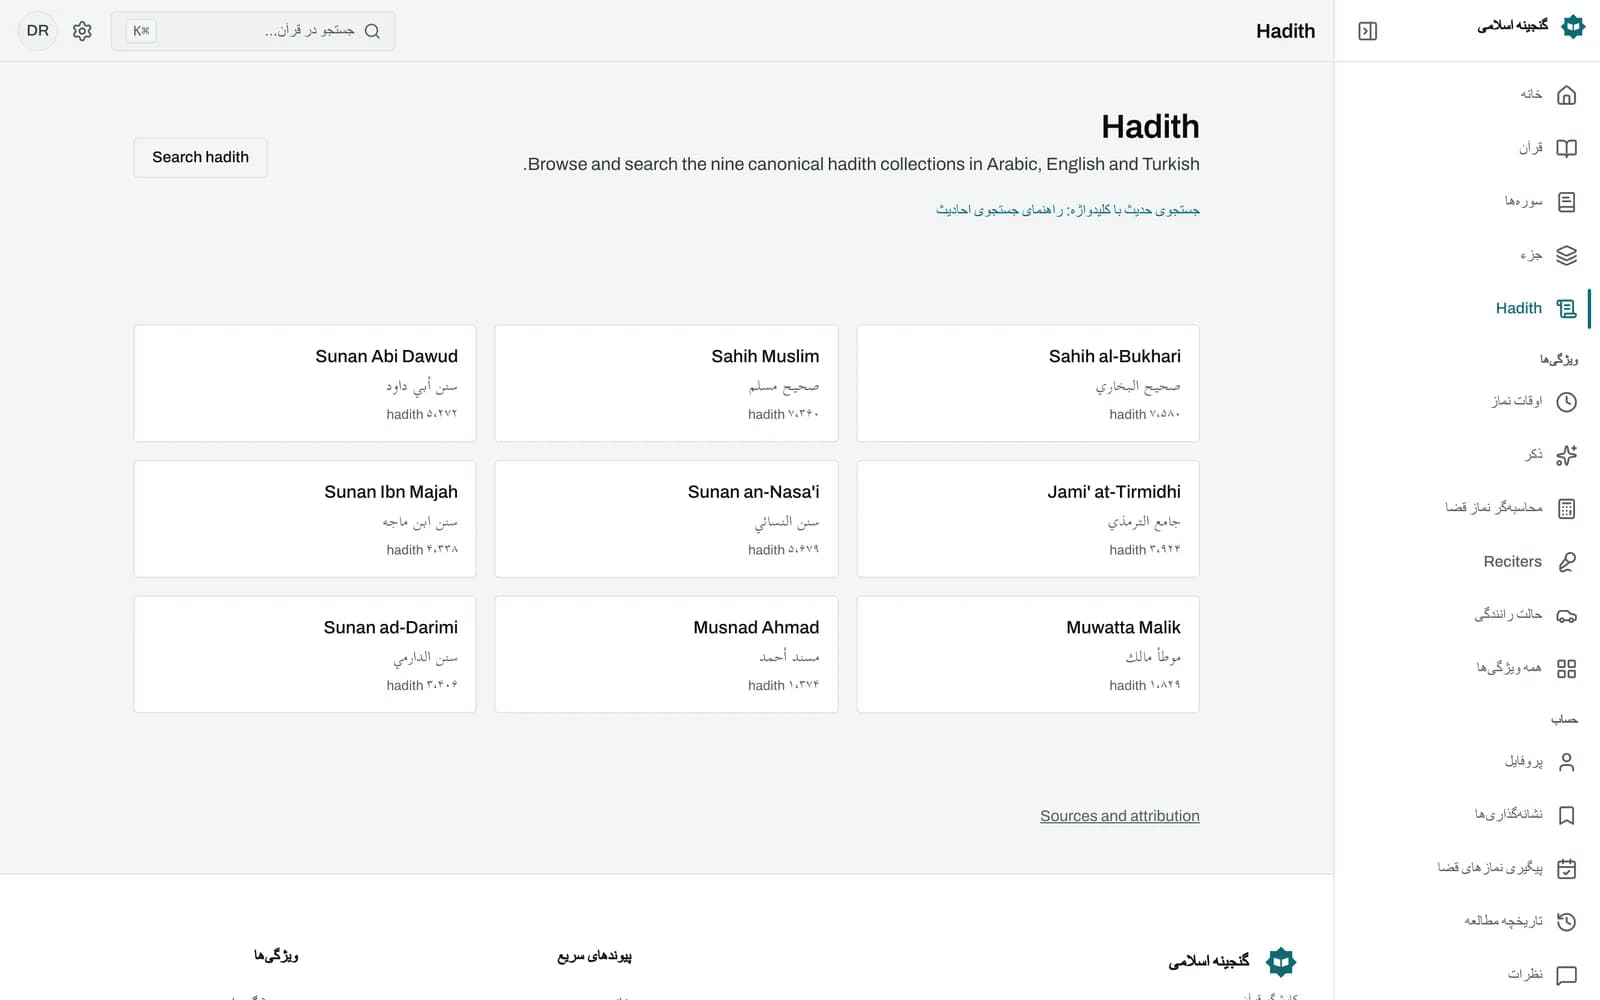Select Hadith menu item in sidebar

coord(1518,308)
